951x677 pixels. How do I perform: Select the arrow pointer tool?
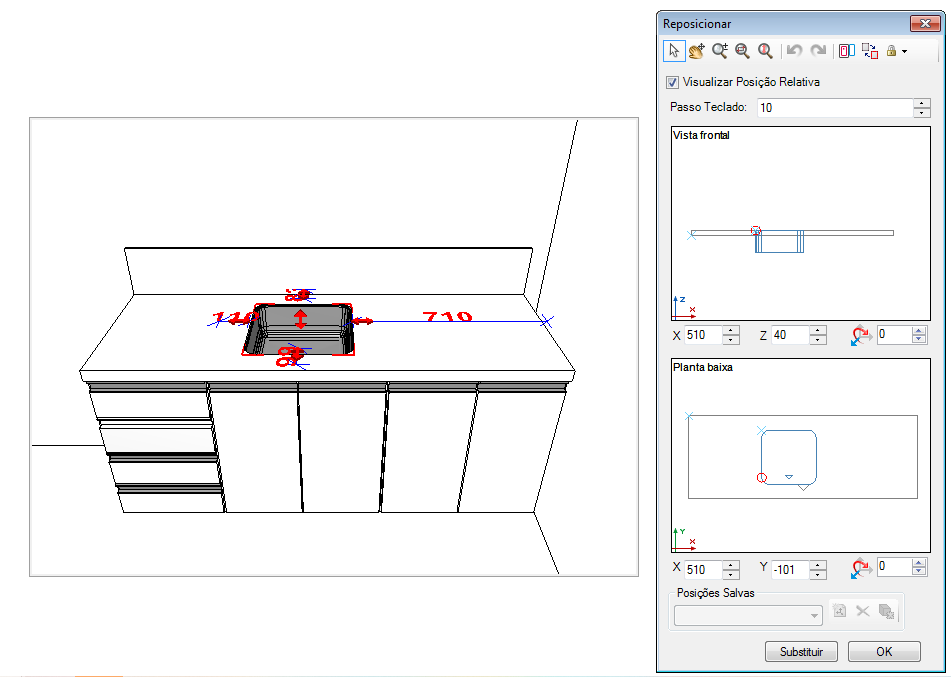click(674, 51)
